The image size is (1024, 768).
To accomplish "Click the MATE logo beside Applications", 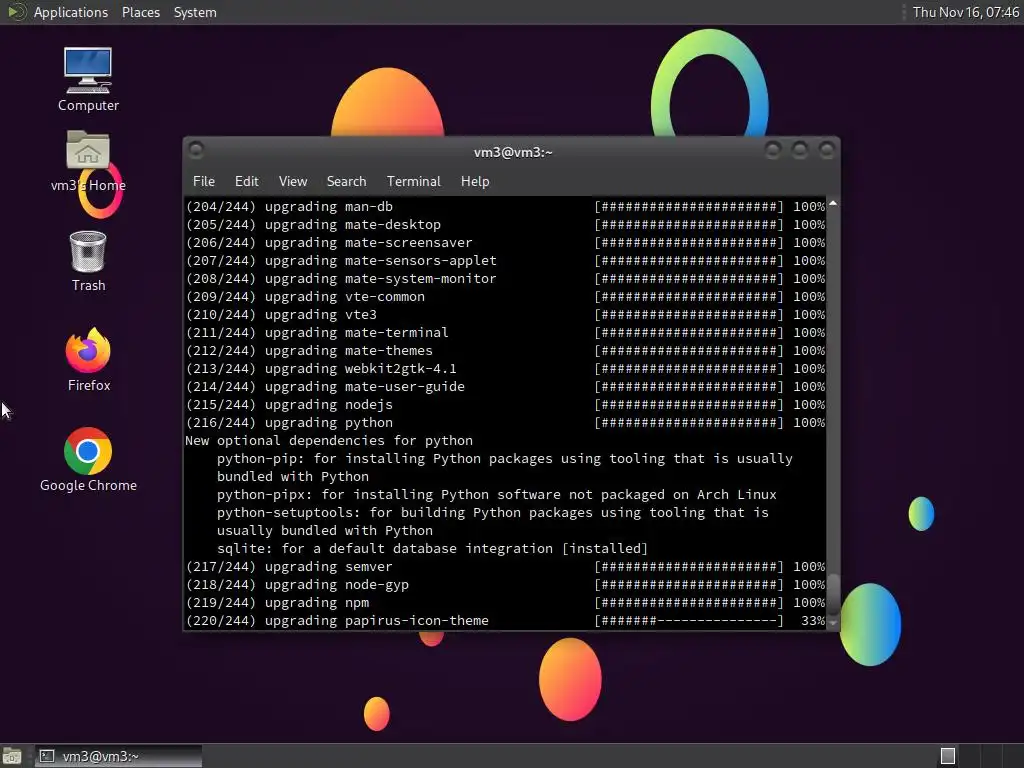I will pyautogui.click(x=16, y=12).
